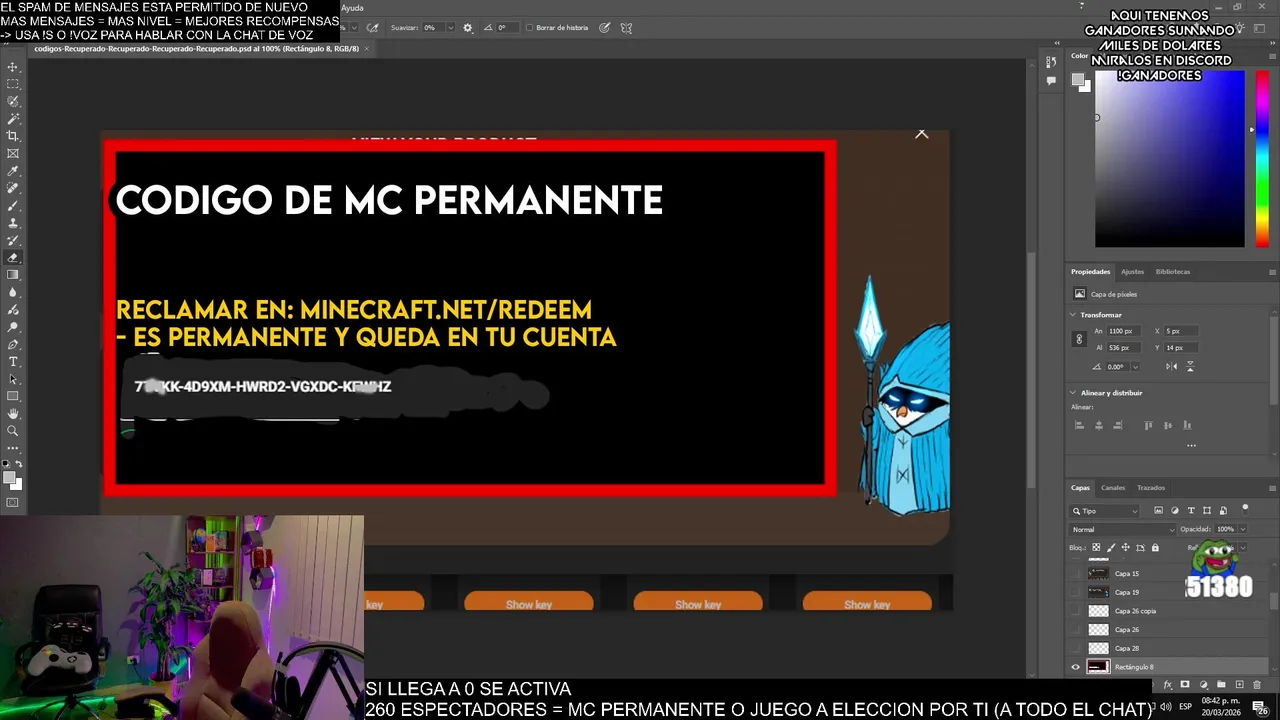
Task: Flip horizontally in Transformar section
Action: click(x=1171, y=366)
